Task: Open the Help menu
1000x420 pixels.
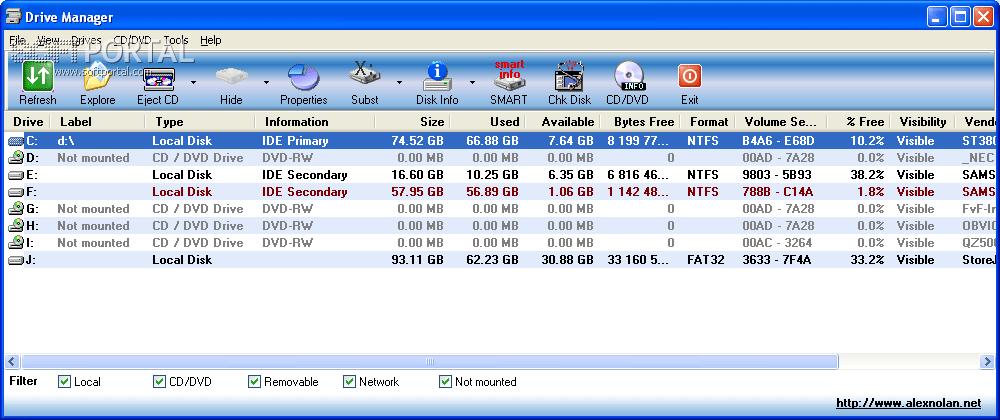Action: tap(210, 40)
